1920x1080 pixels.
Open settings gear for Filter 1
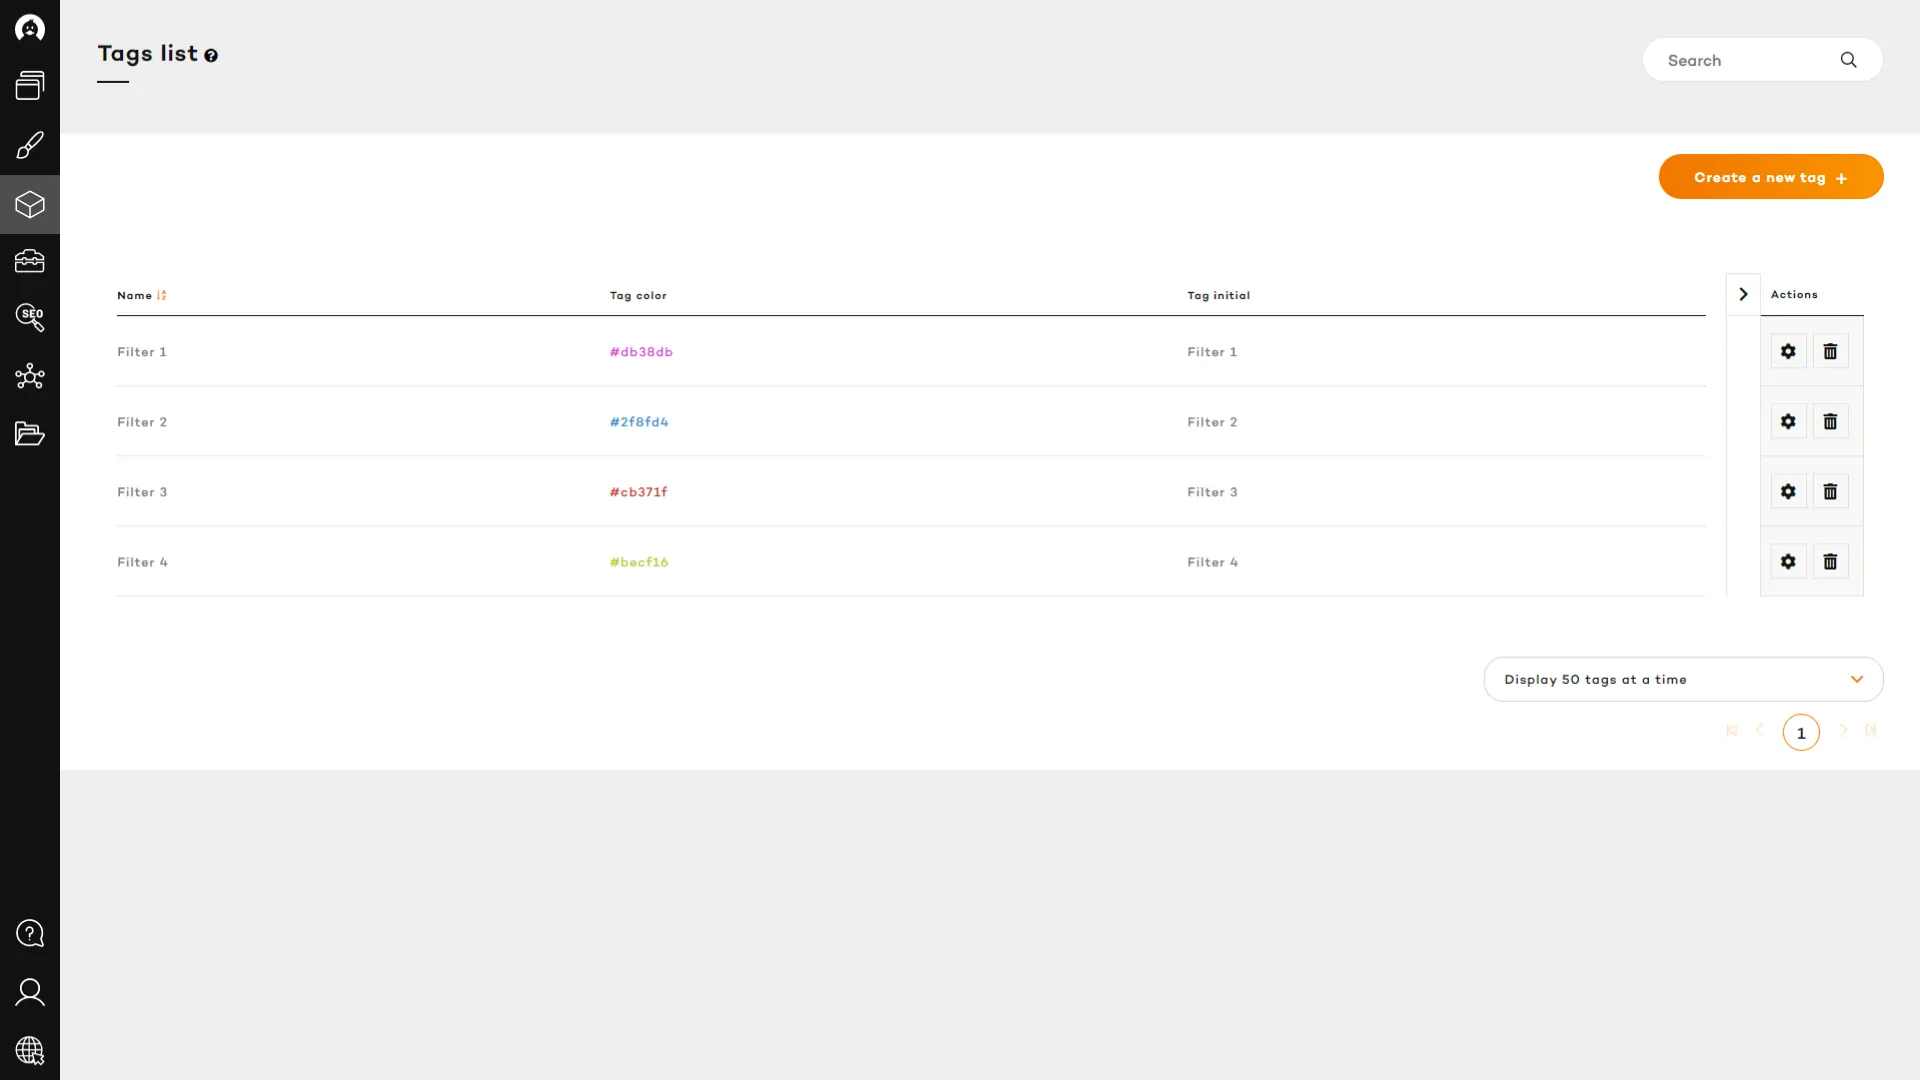(1788, 351)
